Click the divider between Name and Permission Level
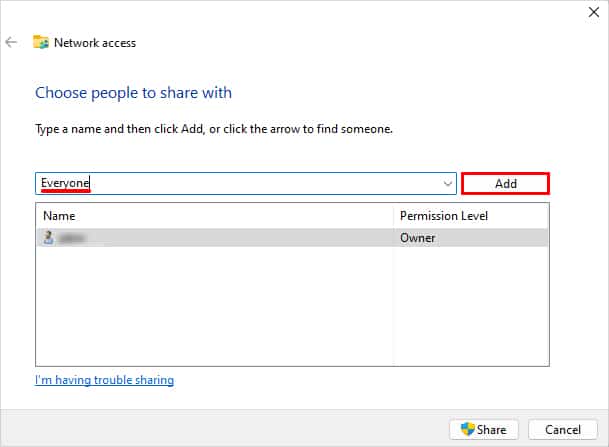Screen dimensions: 609x447 point(393,216)
